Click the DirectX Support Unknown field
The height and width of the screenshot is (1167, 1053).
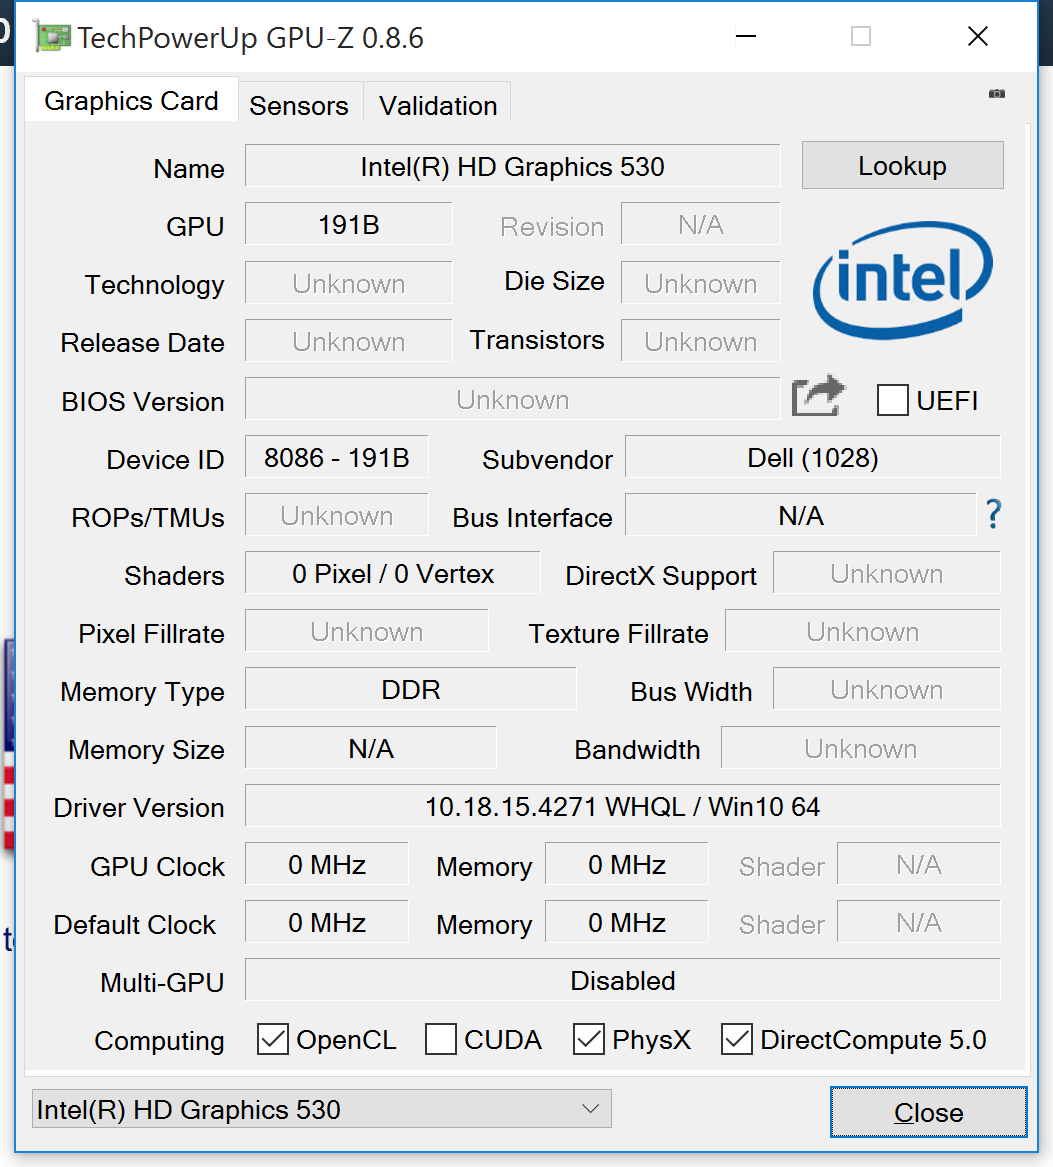point(886,573)
